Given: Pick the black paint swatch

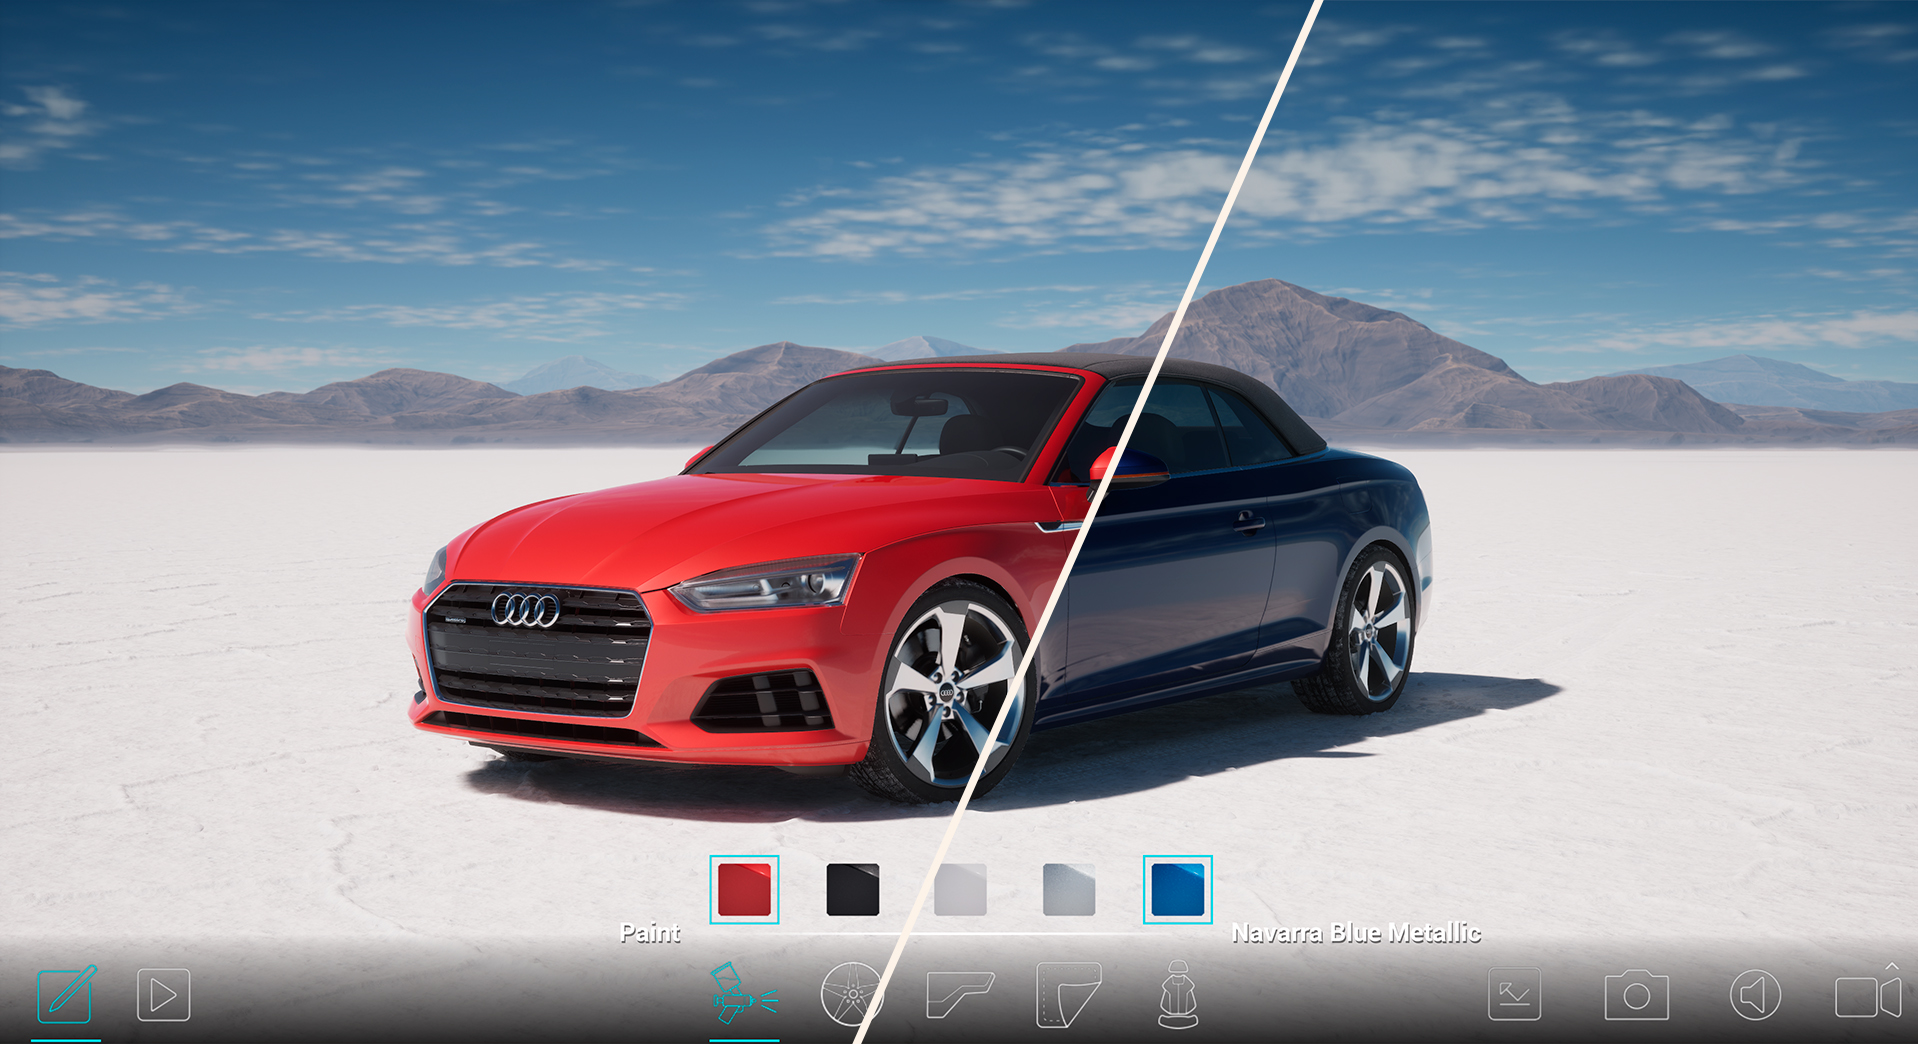Looking at the screenshot, I should [852, 889].
